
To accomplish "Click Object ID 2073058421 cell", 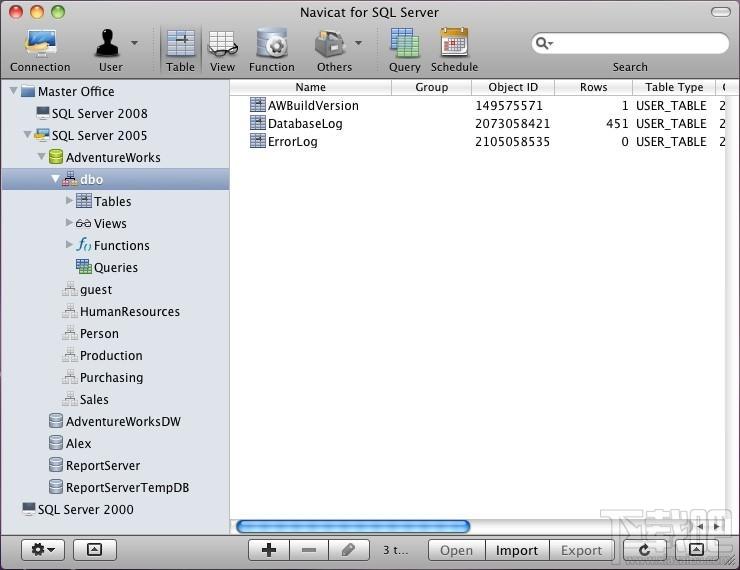I will (513, 124).
